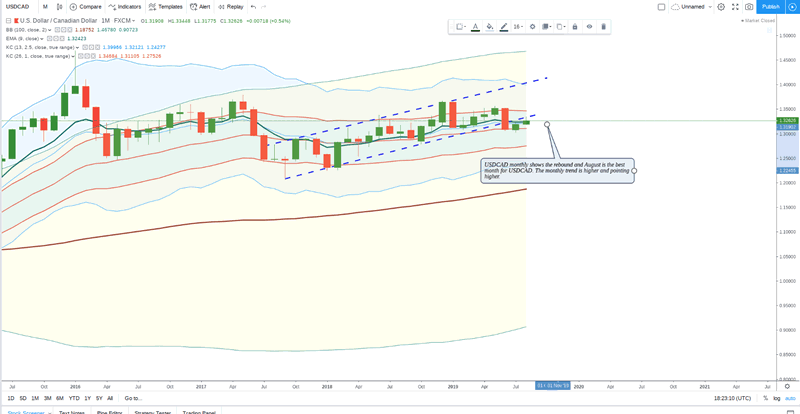The width and height of the screenshot is (800, 414).
Task: Start bar Replay mode
Action: pos(231,6)
